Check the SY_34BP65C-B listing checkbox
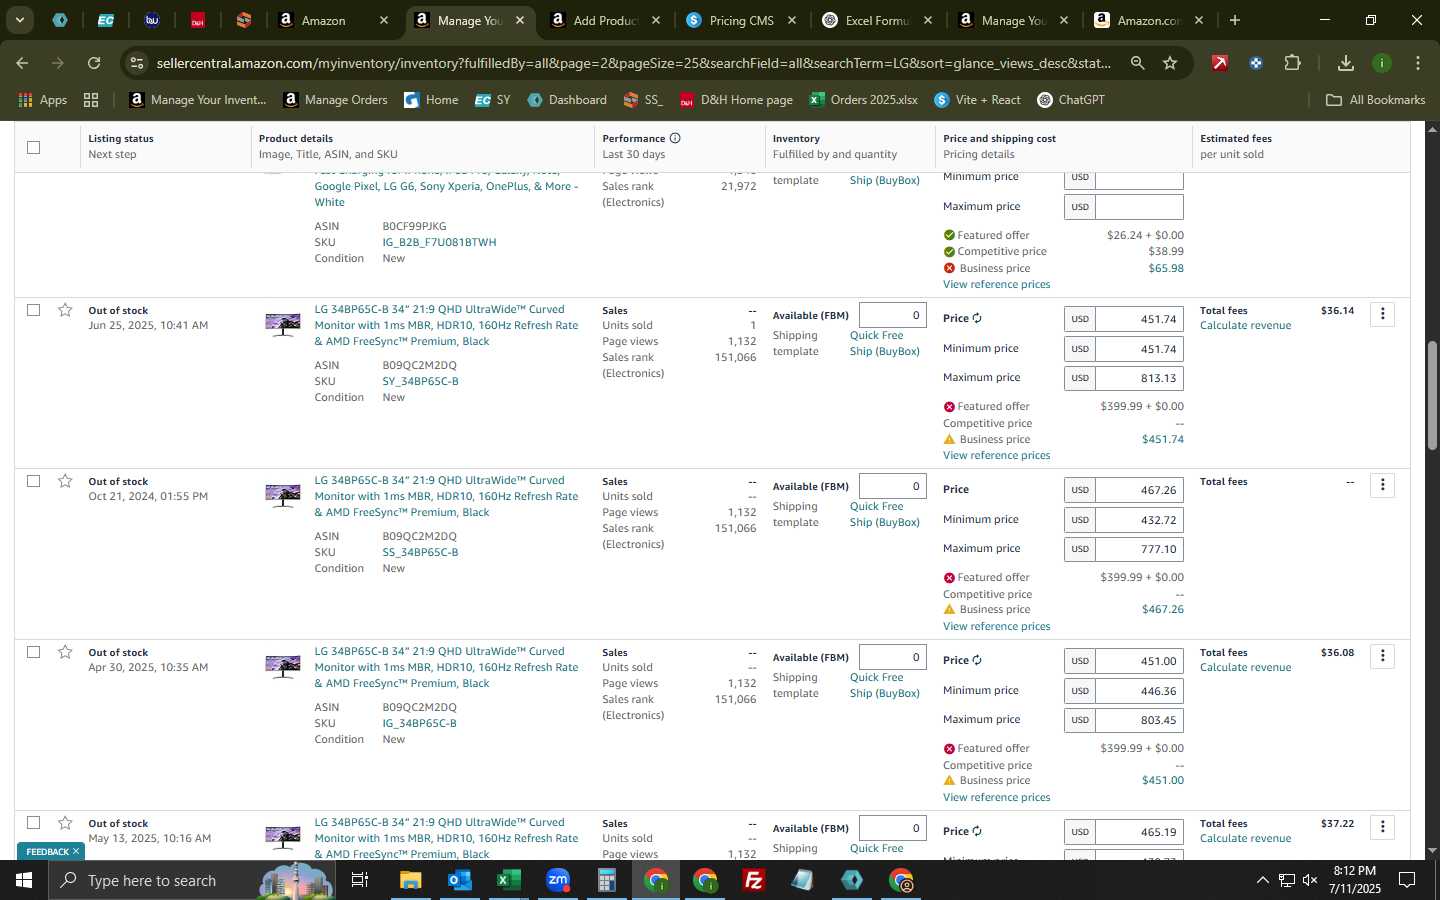Screen dimensions: 1440x900 click(33, 310)
